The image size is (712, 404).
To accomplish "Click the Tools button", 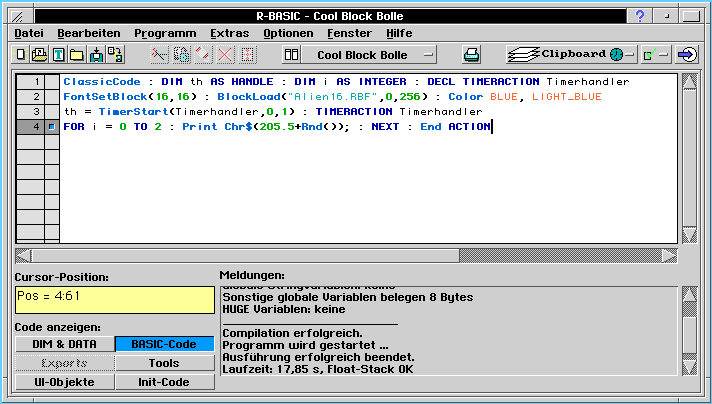I will pos(164,363).
